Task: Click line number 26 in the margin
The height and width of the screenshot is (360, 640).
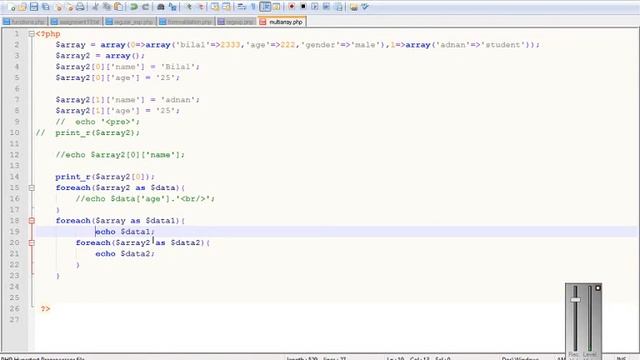Action: tap(15, 309)
